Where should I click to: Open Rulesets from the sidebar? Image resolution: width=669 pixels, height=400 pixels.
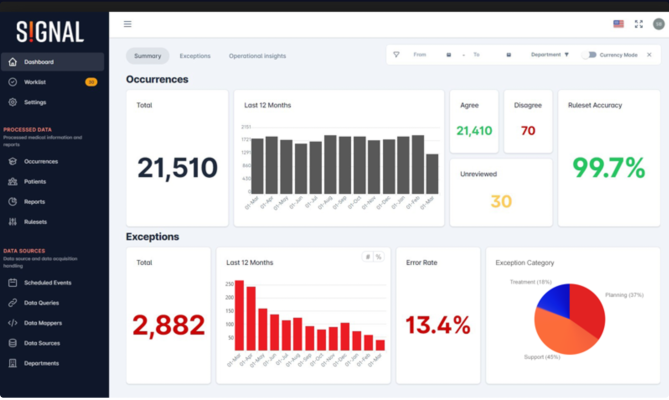35,222
